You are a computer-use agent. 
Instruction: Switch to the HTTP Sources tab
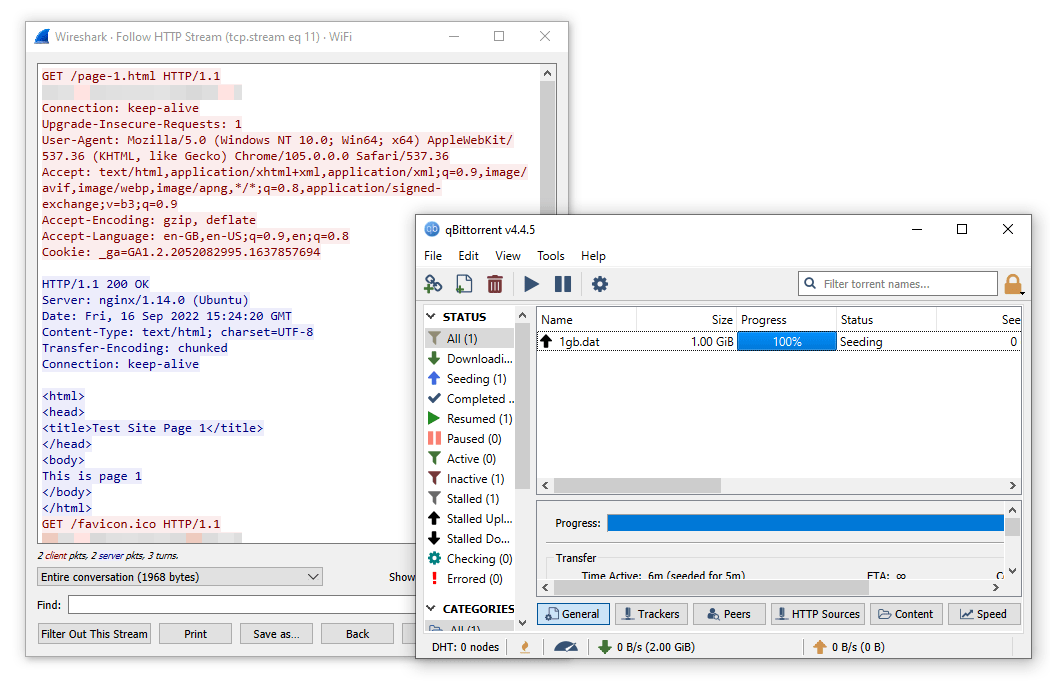(x=818, y=614)
